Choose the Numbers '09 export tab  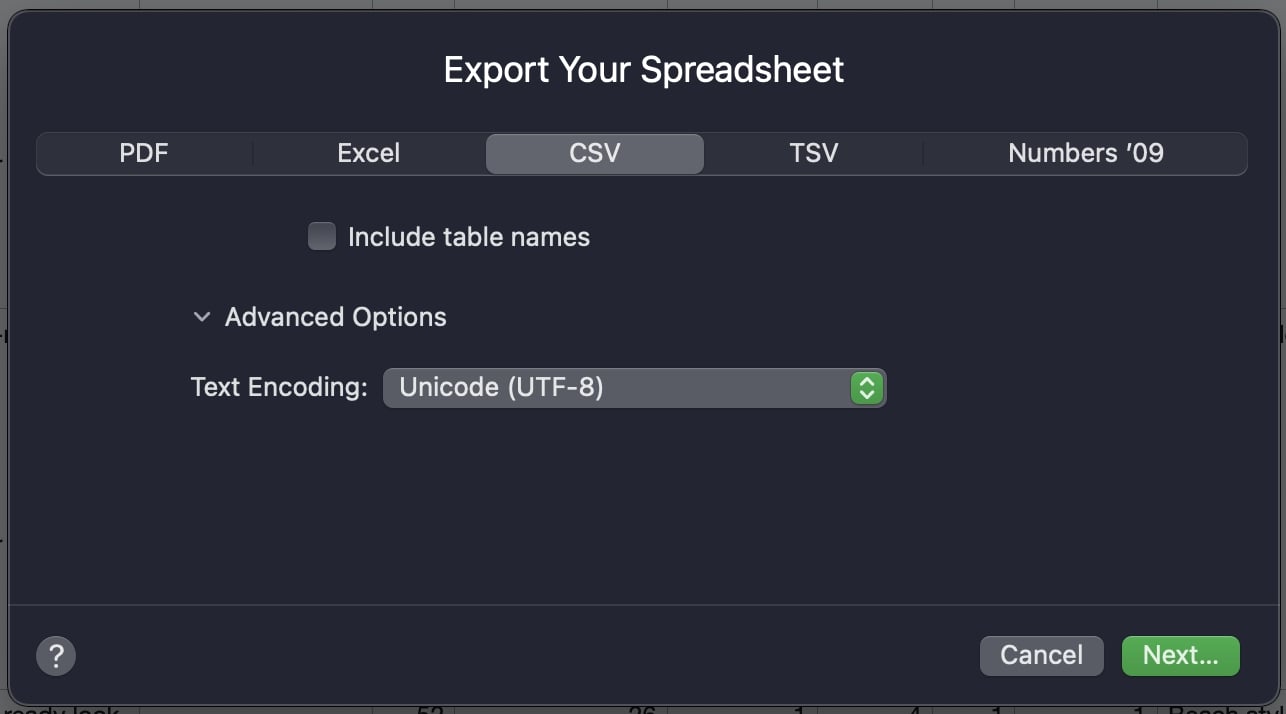pos(1085,153)
